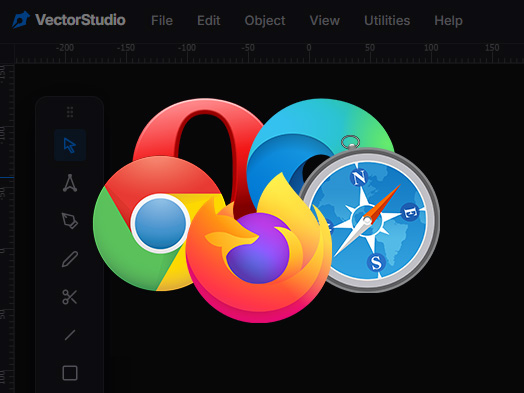
Task: Open the Edit menu
Action: [x=209, y=21]
